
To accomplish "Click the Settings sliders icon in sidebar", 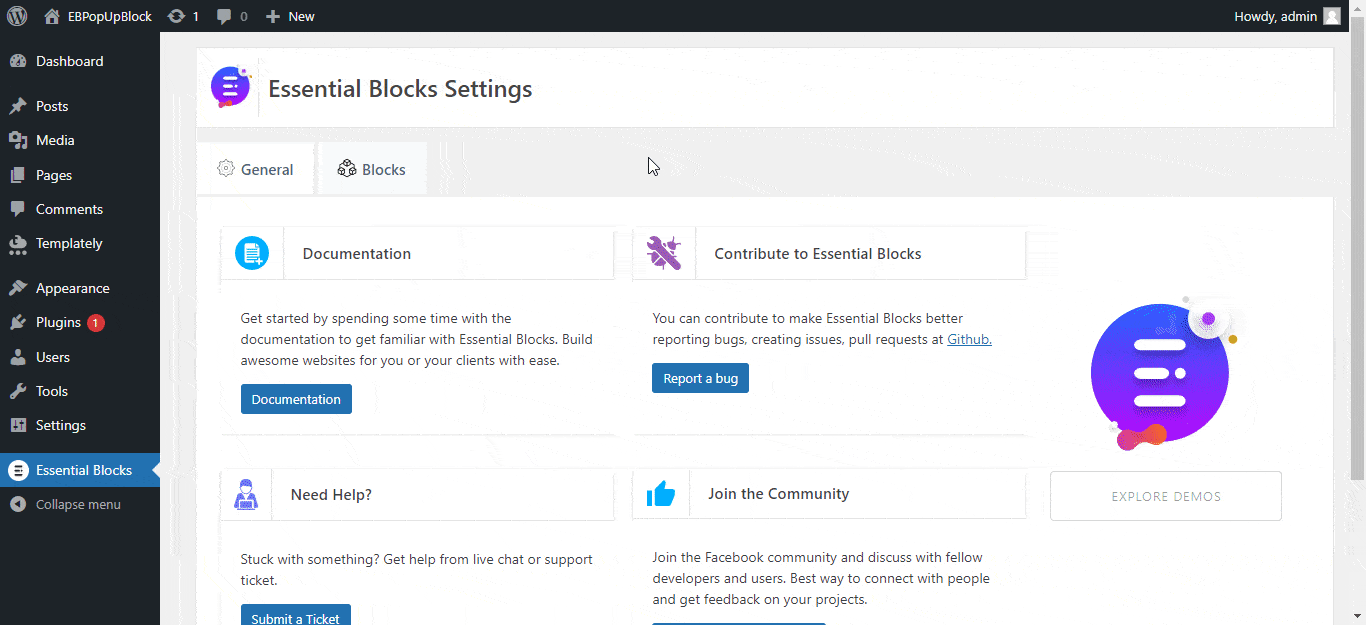I will pyautogui.click(x=18, y=425).
